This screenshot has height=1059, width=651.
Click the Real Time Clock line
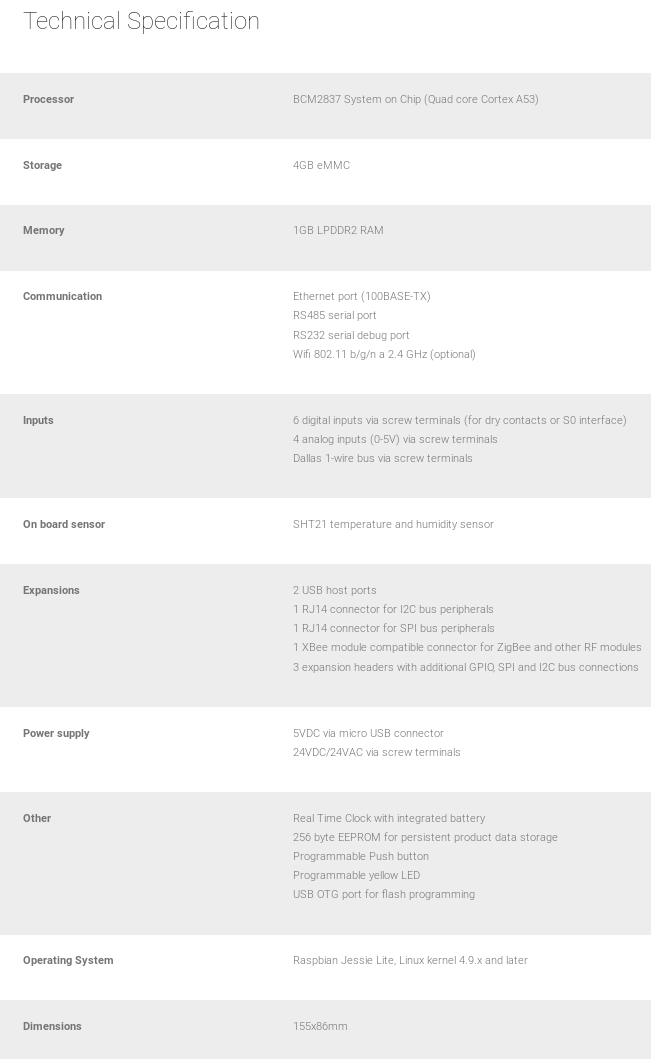388,818
